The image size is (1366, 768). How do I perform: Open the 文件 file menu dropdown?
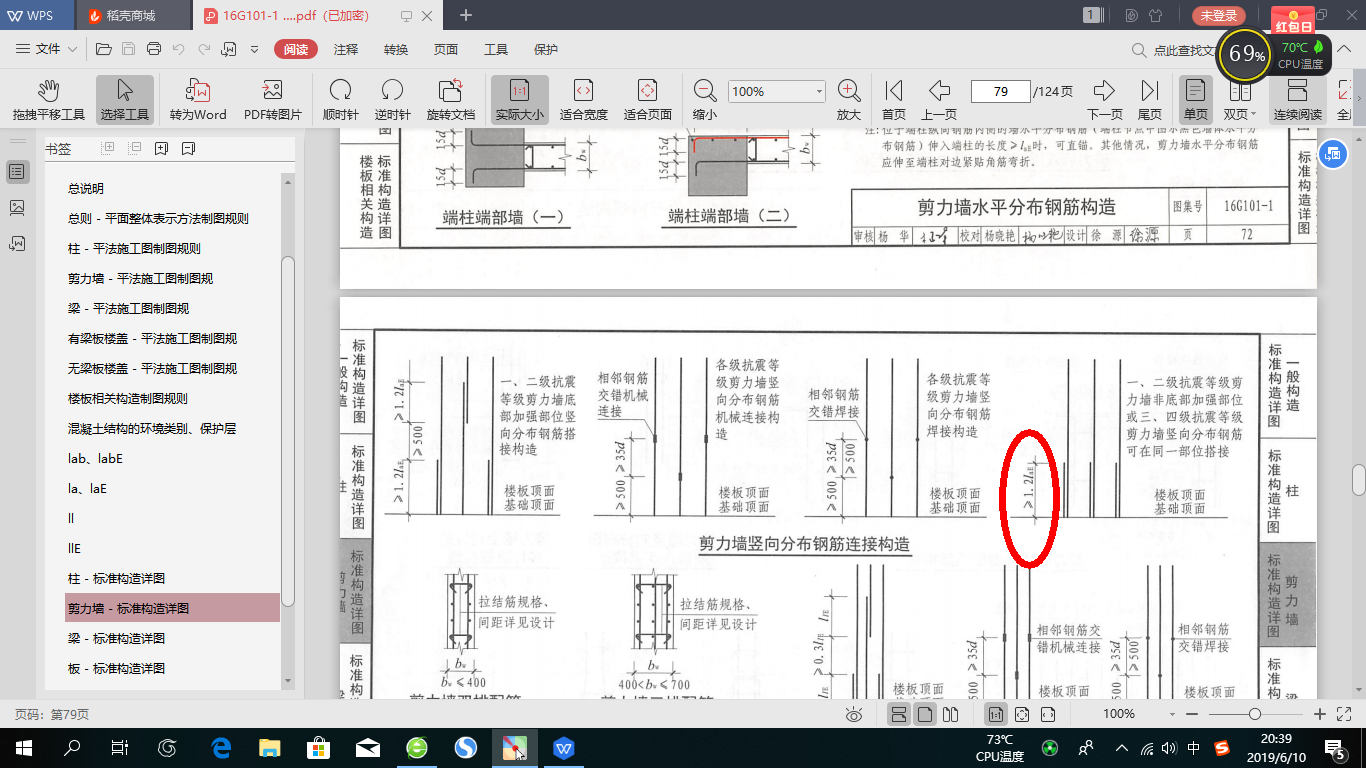(47, 49)
